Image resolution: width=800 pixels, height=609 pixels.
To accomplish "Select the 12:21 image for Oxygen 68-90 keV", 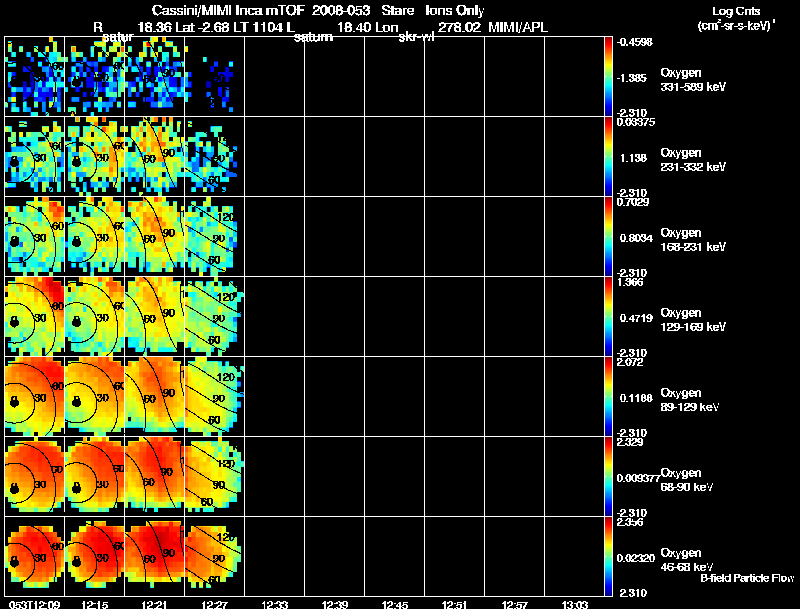I will pyautogui.click(x=155, y=476).
